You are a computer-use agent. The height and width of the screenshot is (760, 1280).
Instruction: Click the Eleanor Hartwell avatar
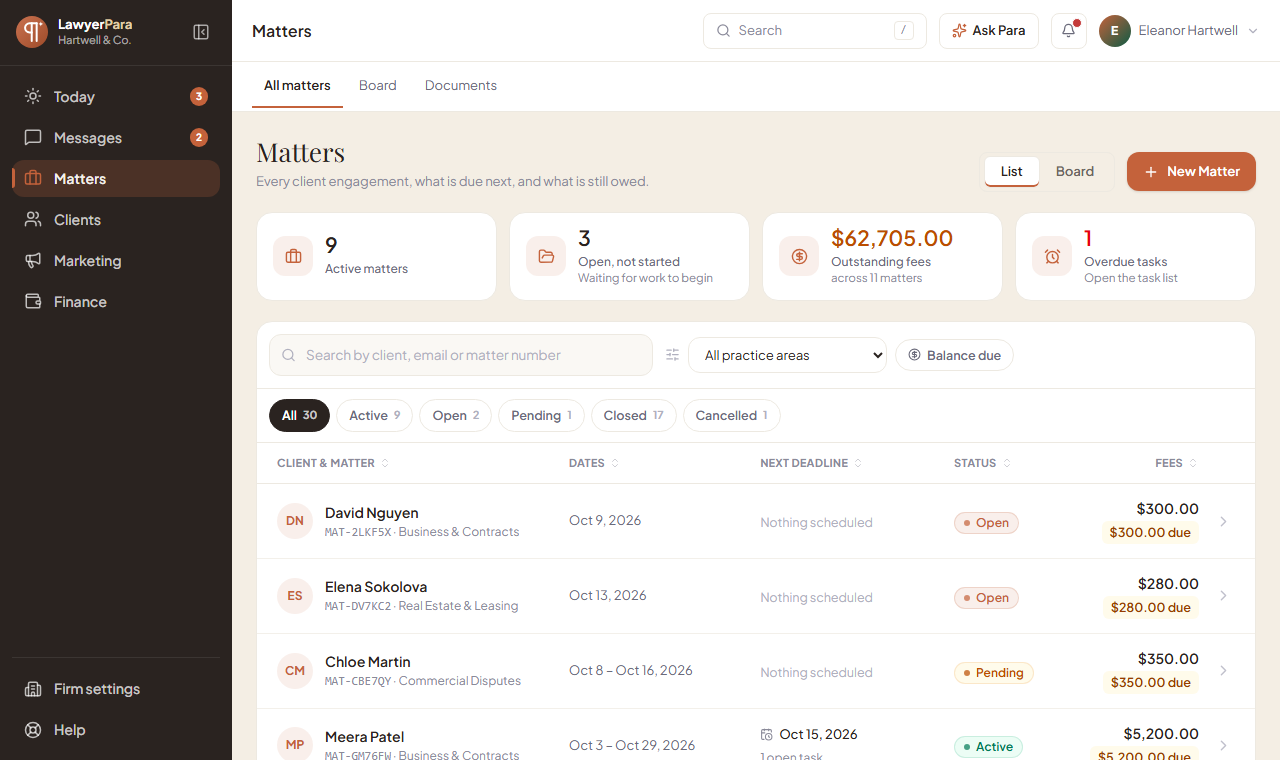click(1115, 31)
